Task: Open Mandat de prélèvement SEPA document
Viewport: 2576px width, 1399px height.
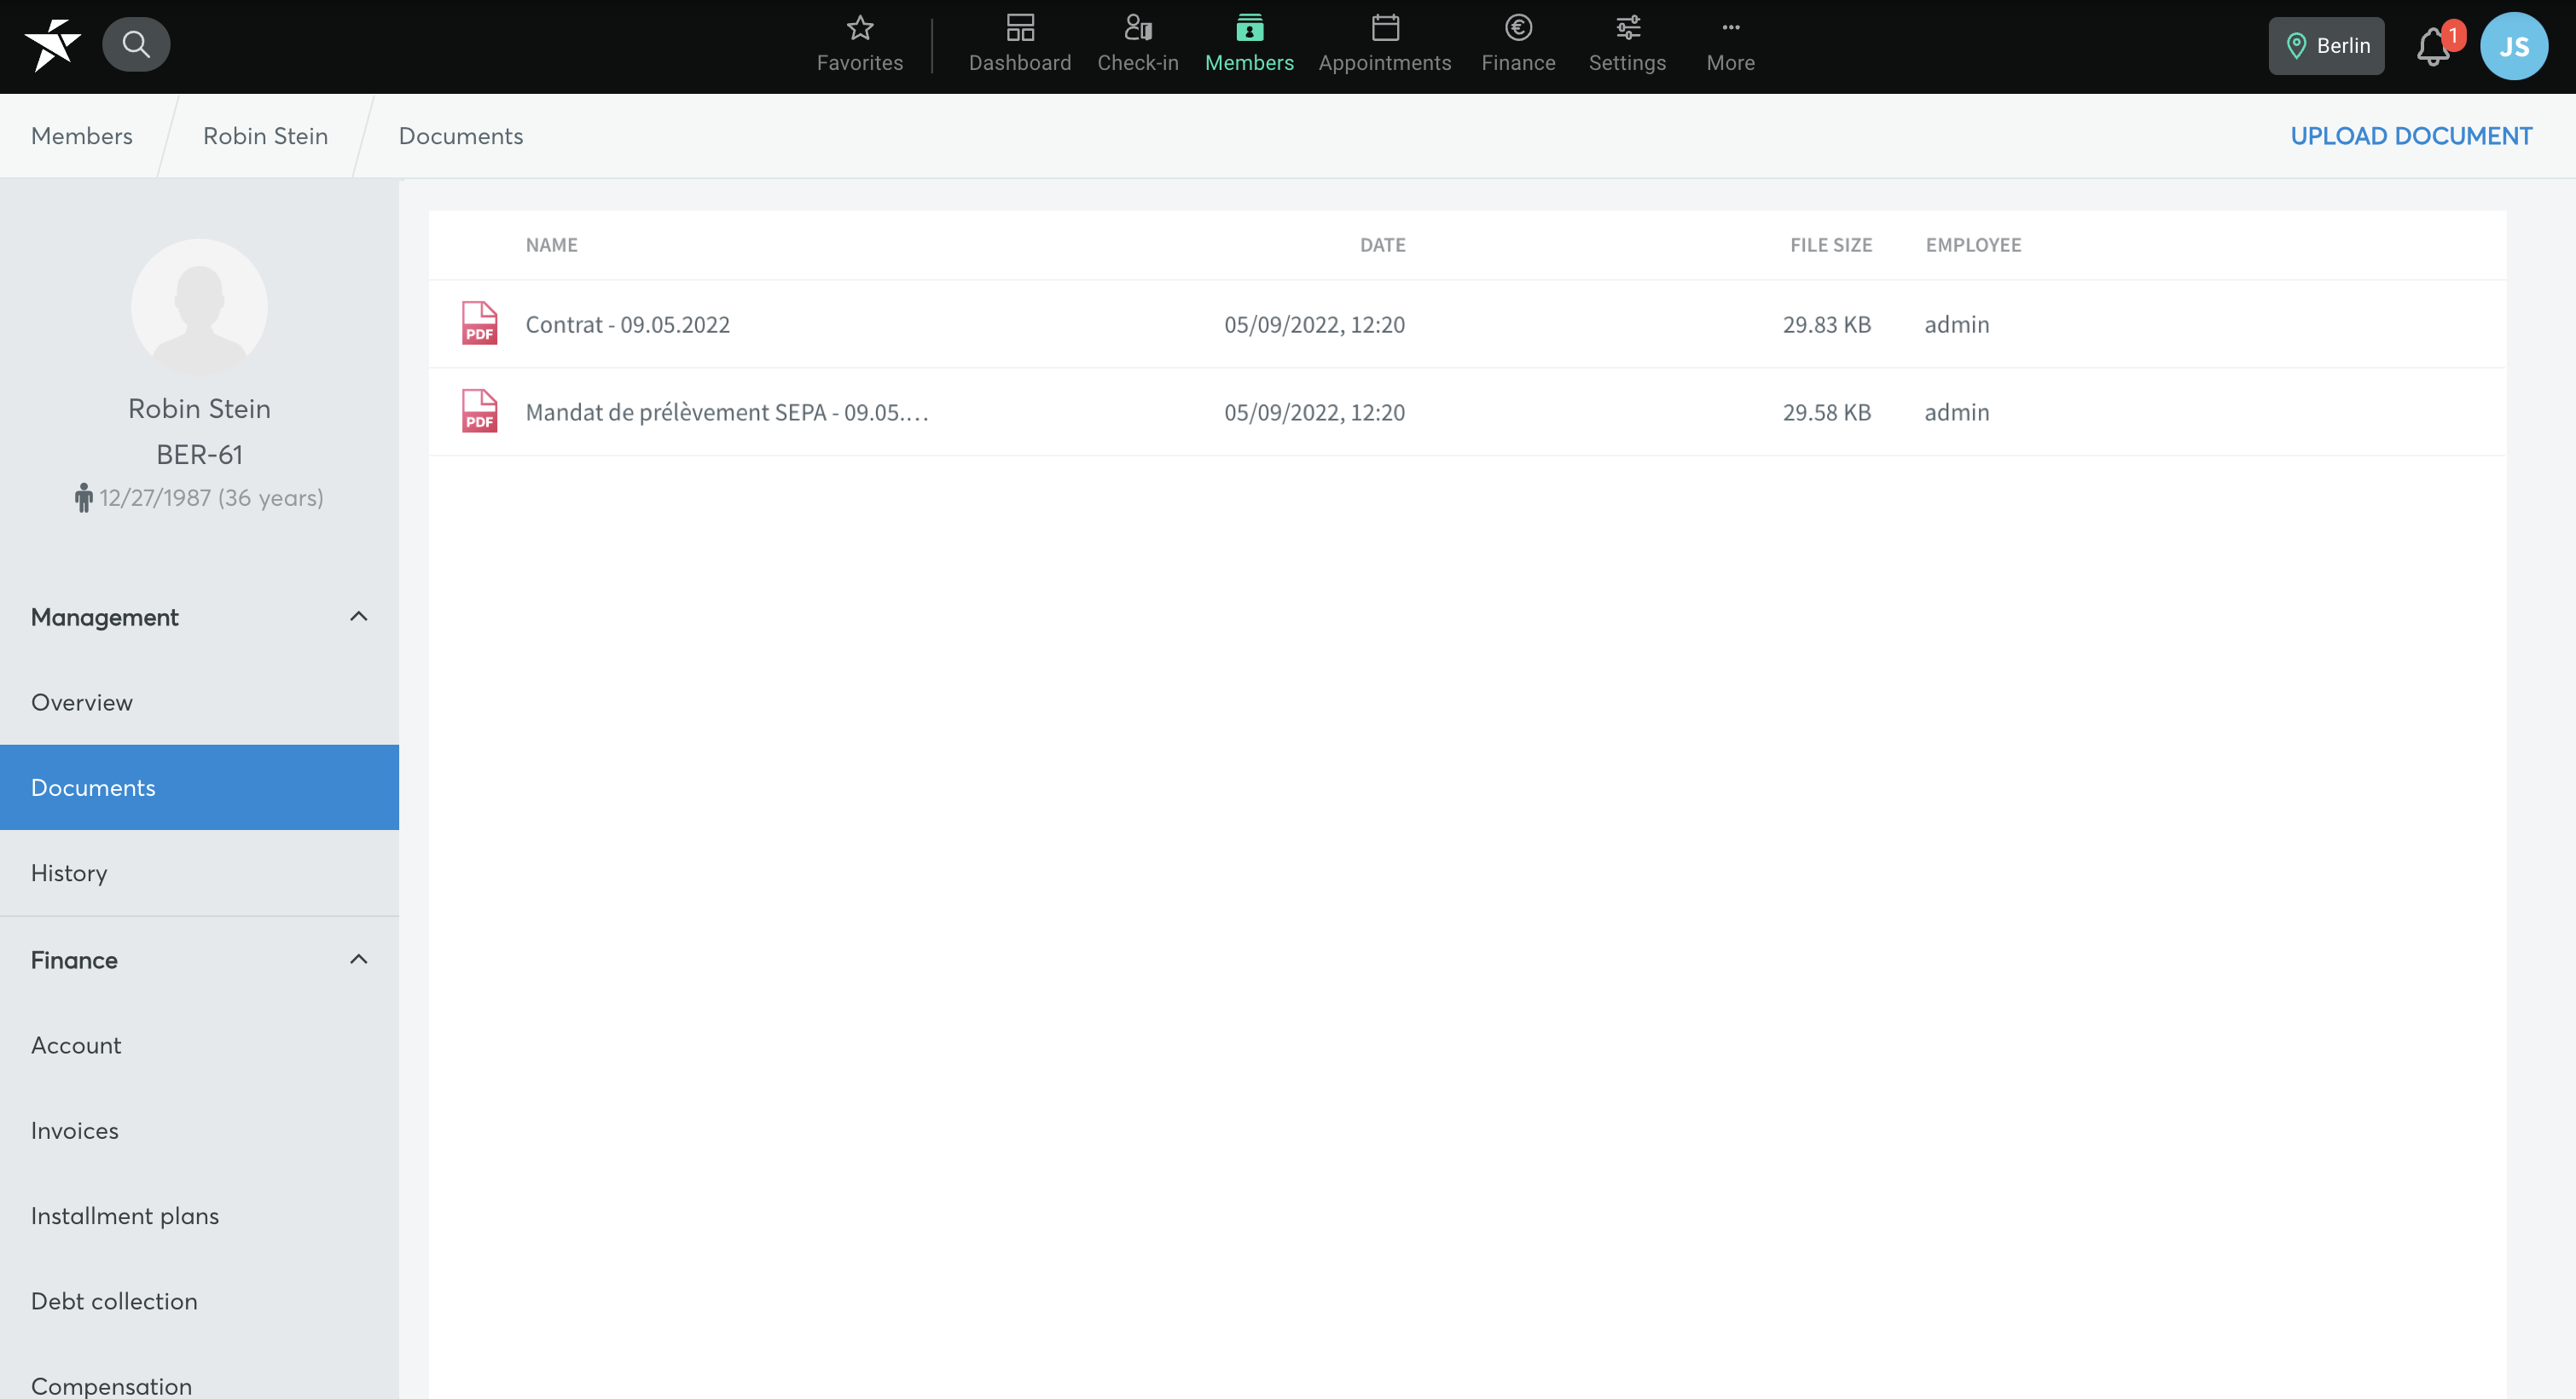Action: pyautogui.click(x=727, y=412)
